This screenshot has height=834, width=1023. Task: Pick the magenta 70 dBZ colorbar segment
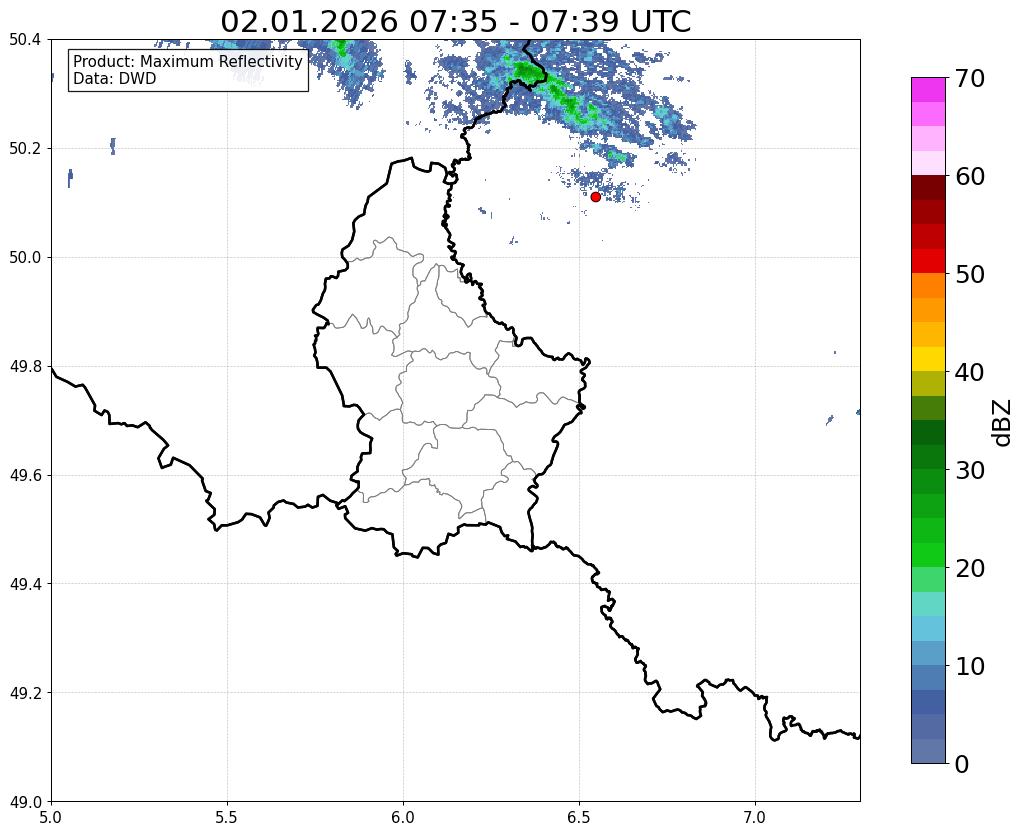[x=928, y=89]
